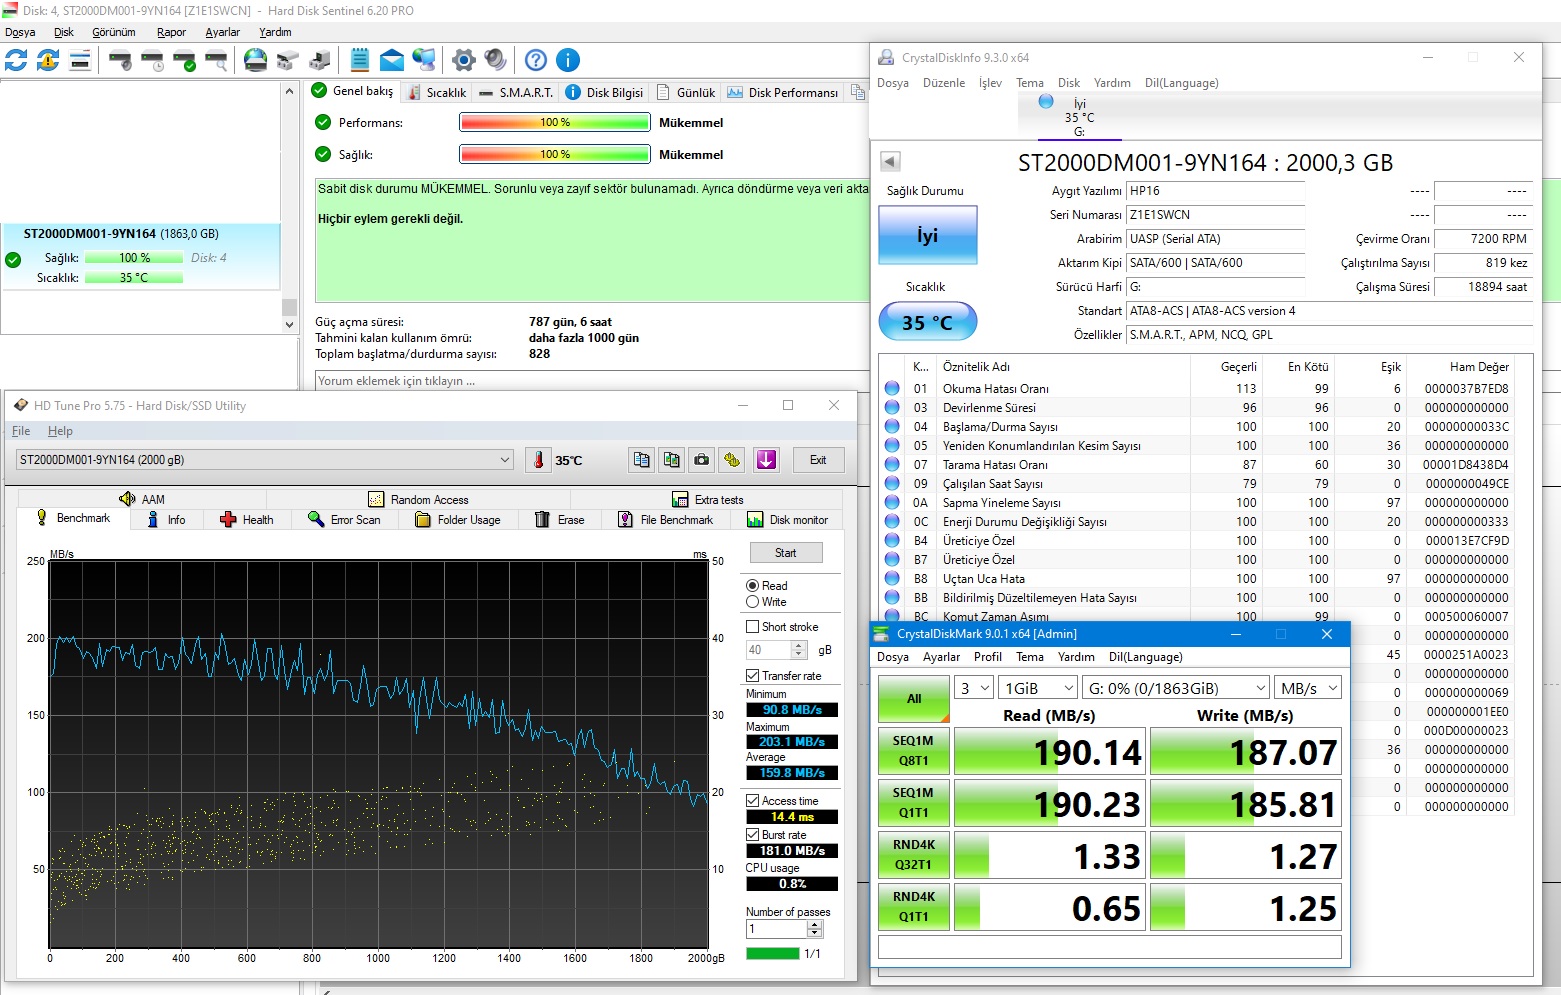This screenshot has height=995, width=1561.
Task: Select the Read radio button
Action: [x=753, y=586]
